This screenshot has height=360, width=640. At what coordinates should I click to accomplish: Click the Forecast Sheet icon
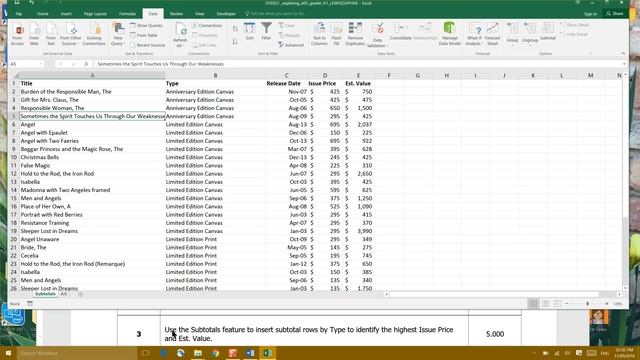click(493, 34)
